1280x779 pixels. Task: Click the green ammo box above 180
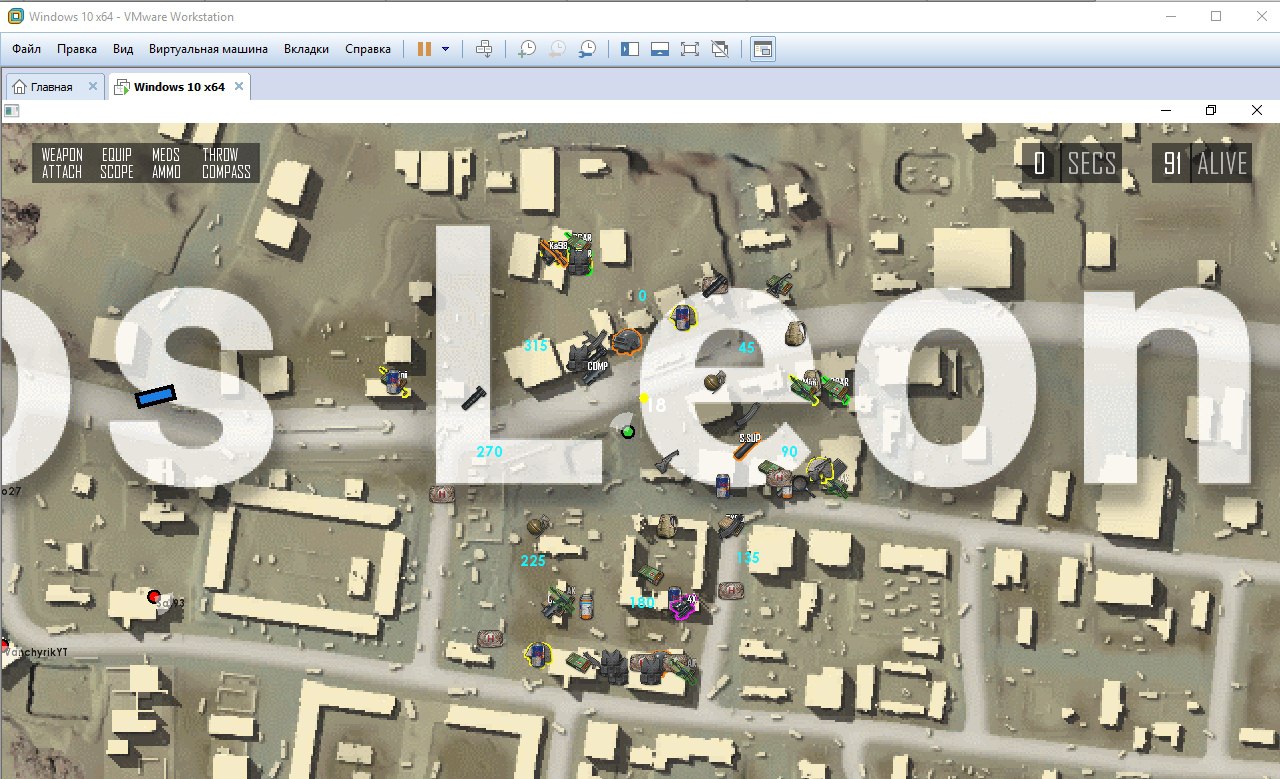[649, 575]
